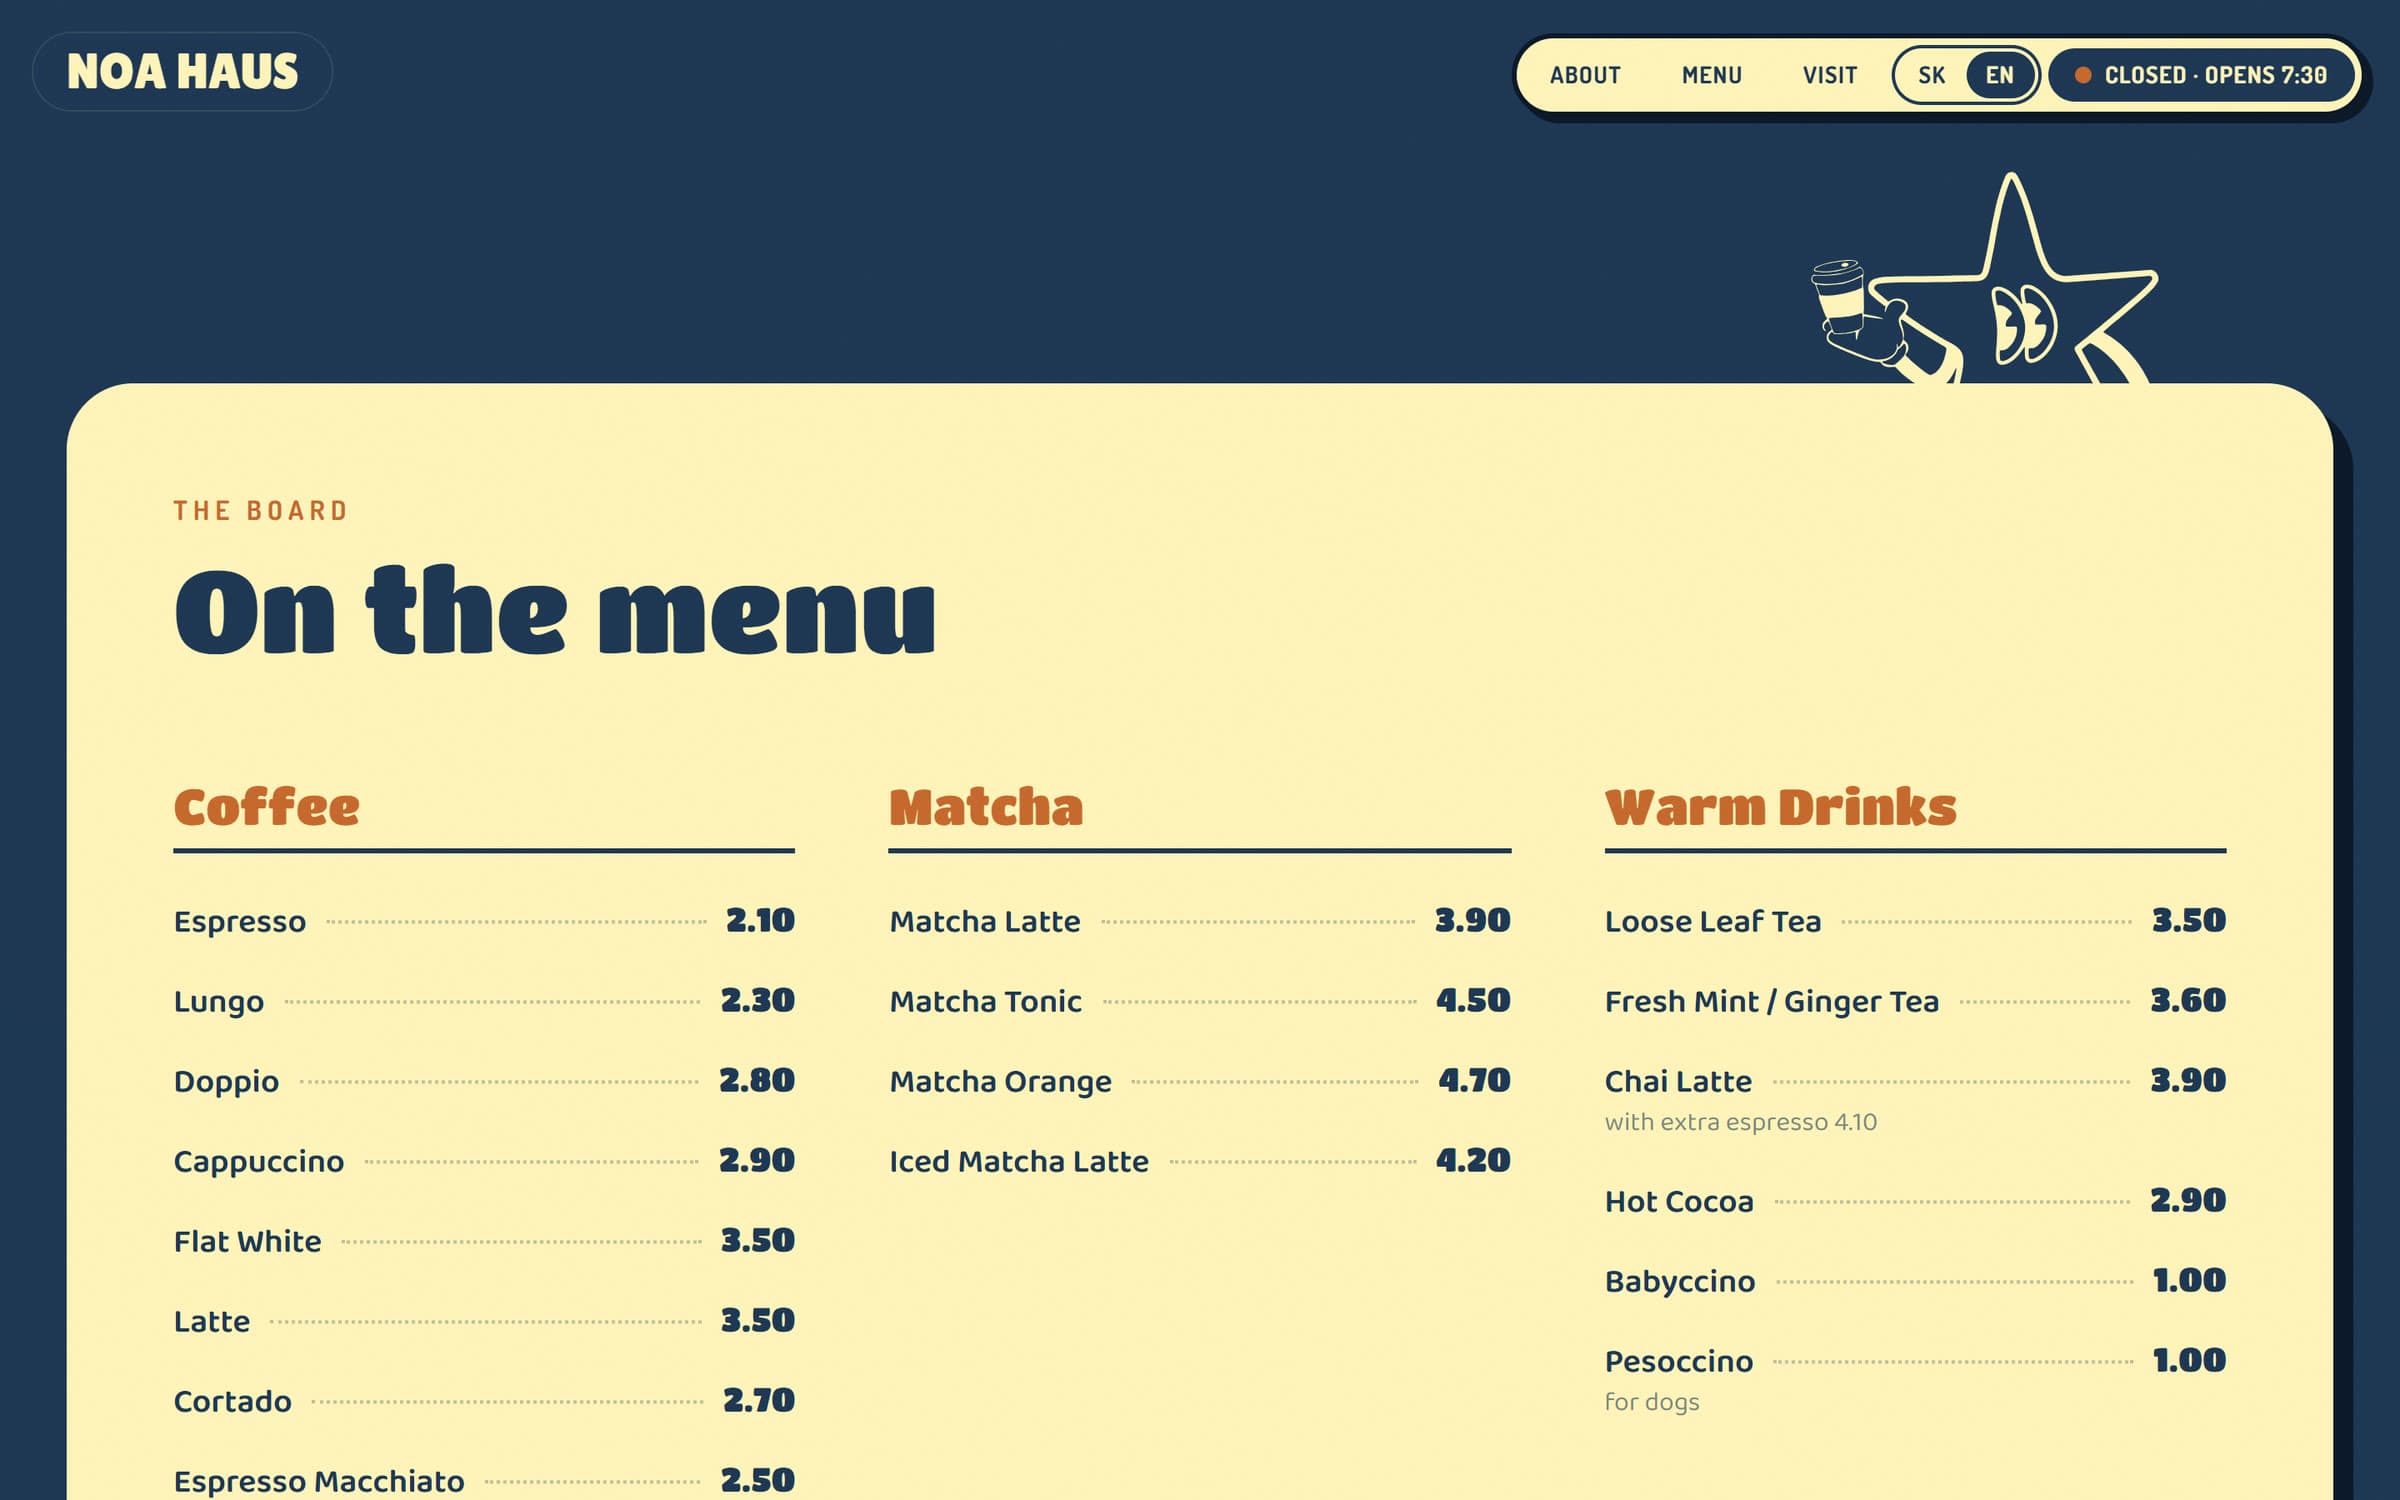Click the NOA HAUS logo
This screenshot has height=1500, width=2400.
tap(182, 72)
